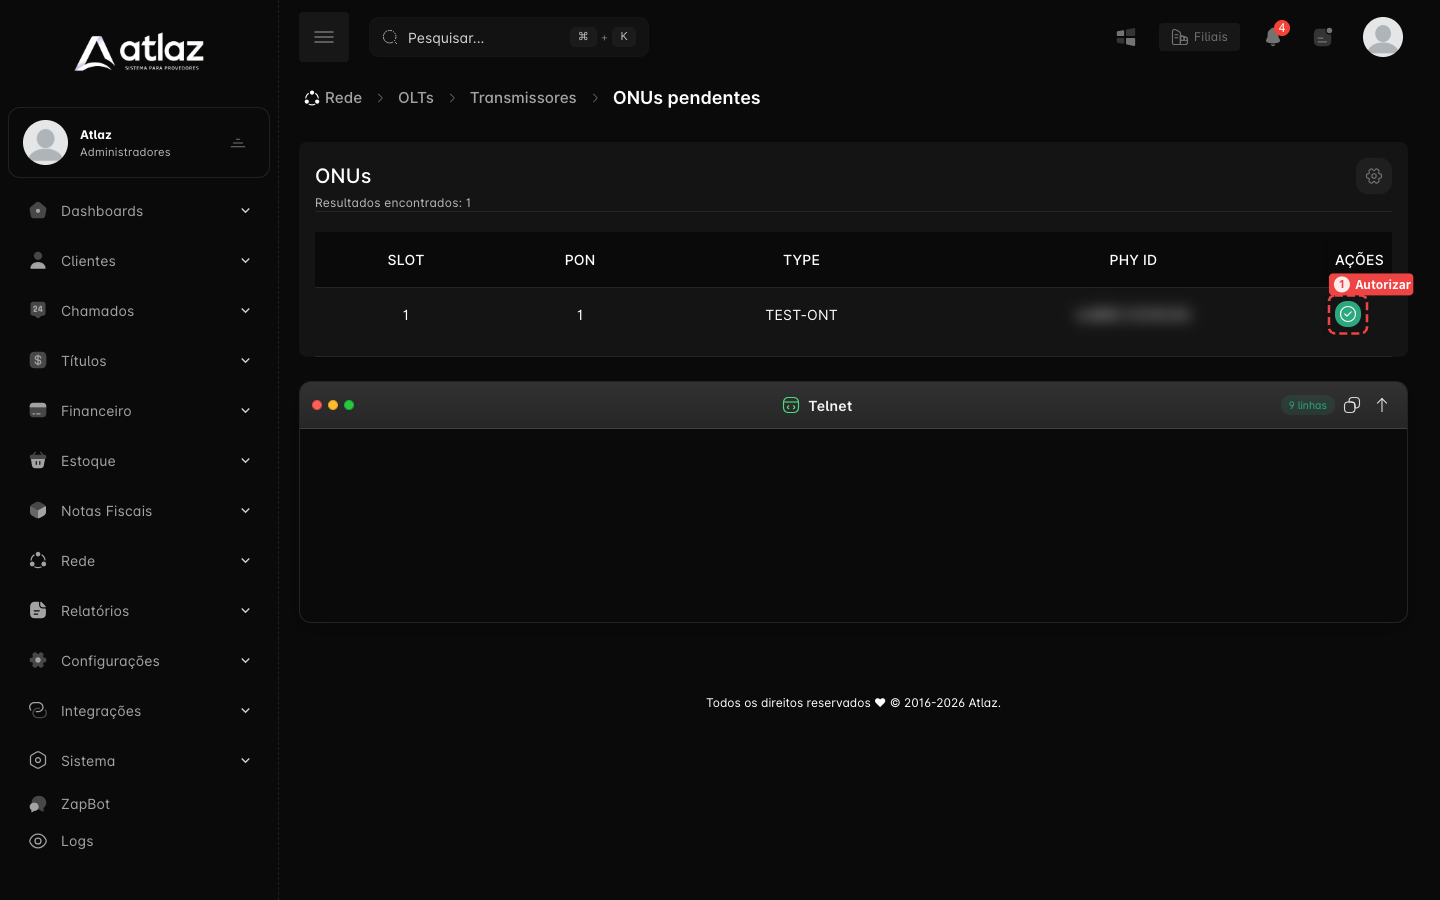Collapse the Telnet panel with the up arrow

click(1381, 405)
